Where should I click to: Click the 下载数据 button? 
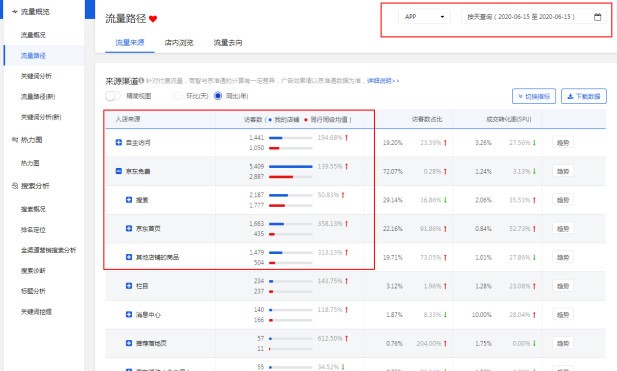click(584, 96)
